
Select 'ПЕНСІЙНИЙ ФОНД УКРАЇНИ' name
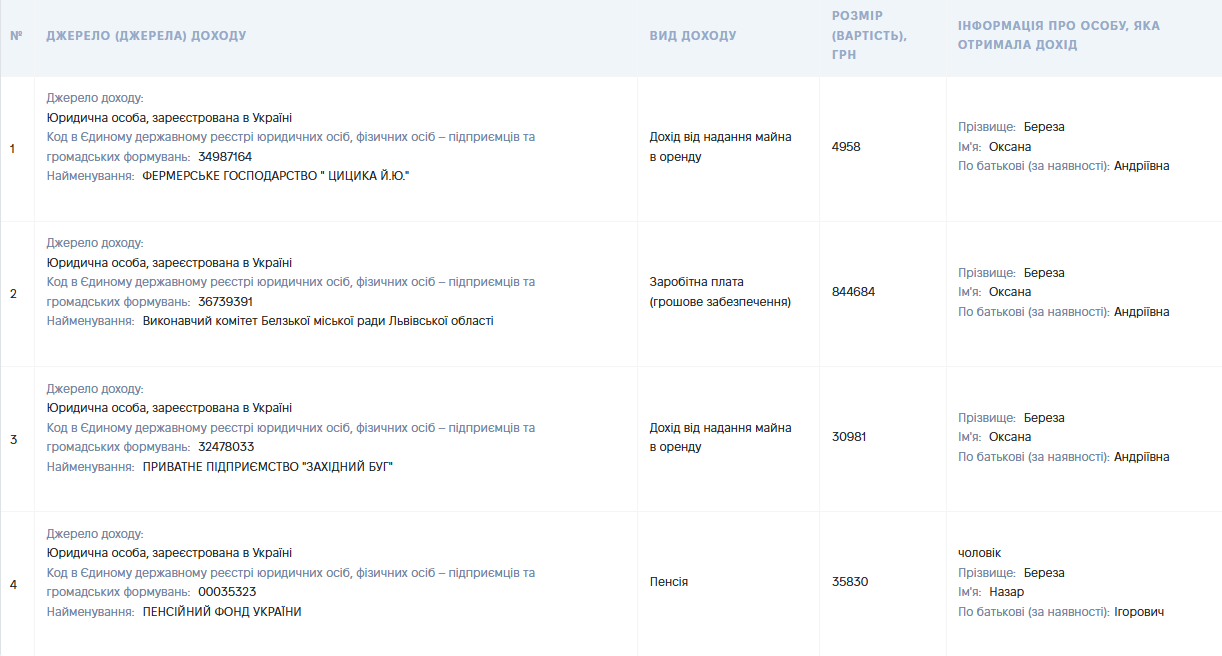222,612
